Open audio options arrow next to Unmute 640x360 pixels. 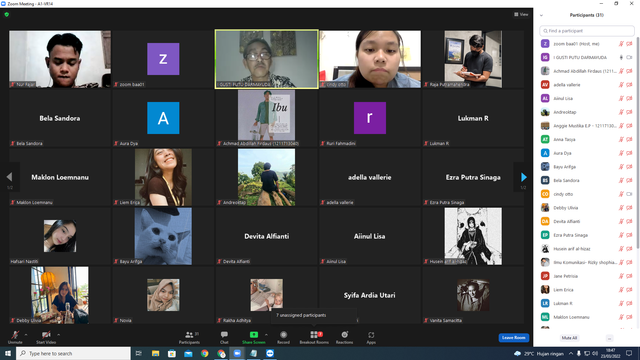(26, 335)
